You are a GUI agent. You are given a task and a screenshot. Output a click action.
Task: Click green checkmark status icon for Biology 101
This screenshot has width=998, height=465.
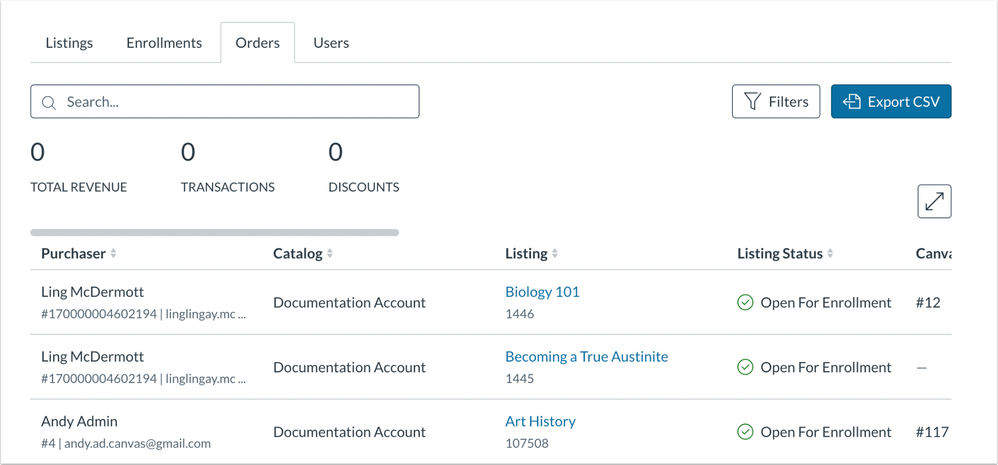[x=745, y=303]
